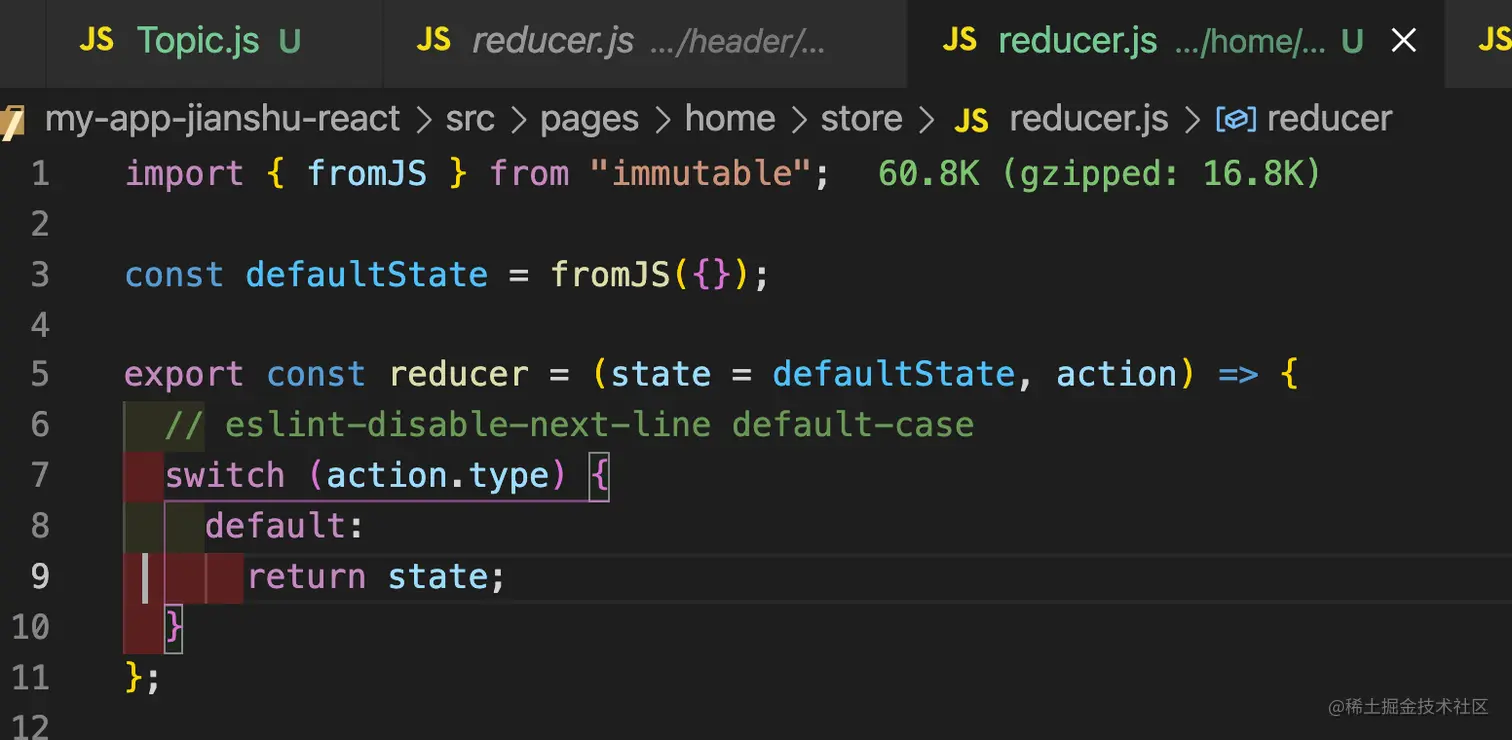Screen dimensions: 1512x740
Task: Click line number 9 in the gutter
Action: click(40, 576)
